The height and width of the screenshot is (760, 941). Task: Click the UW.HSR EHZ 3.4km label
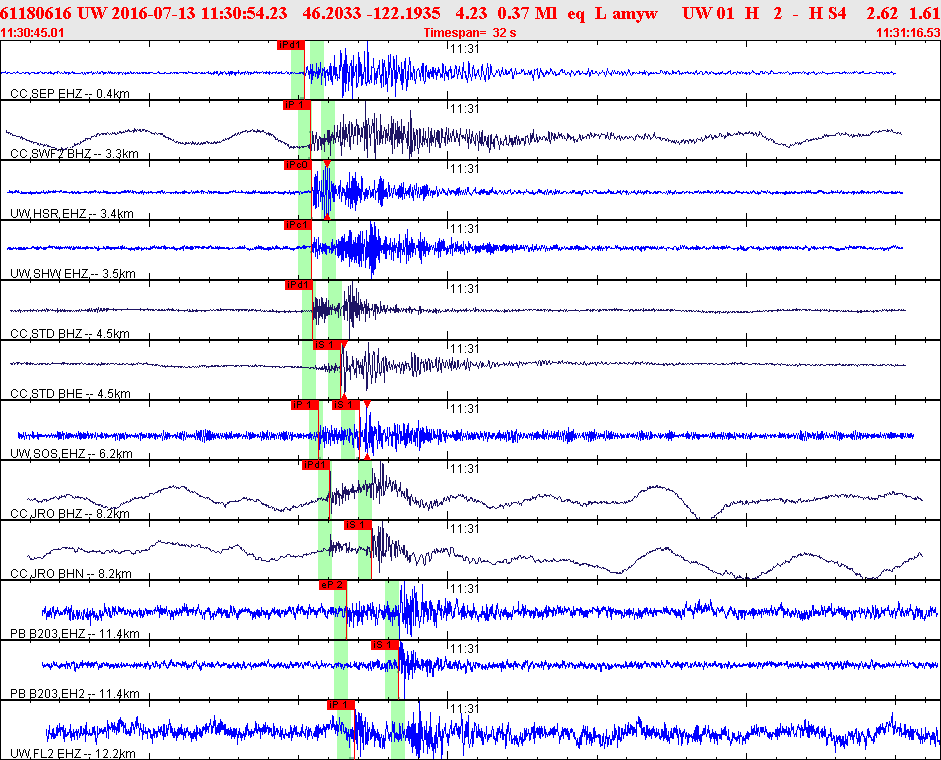tap(71, 214)
